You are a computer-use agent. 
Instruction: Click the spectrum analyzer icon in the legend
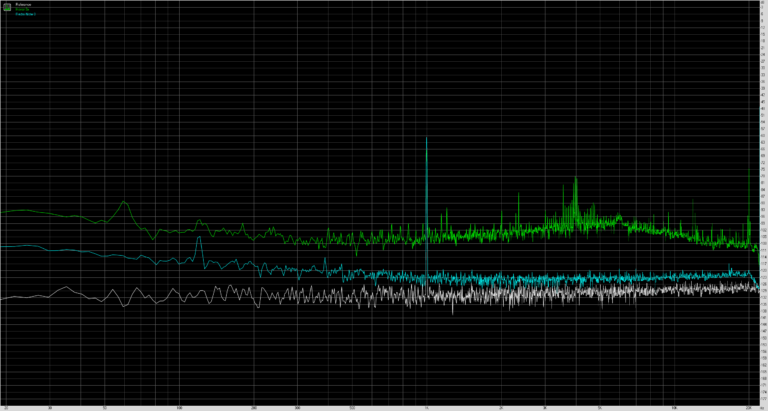click(8, 8)
